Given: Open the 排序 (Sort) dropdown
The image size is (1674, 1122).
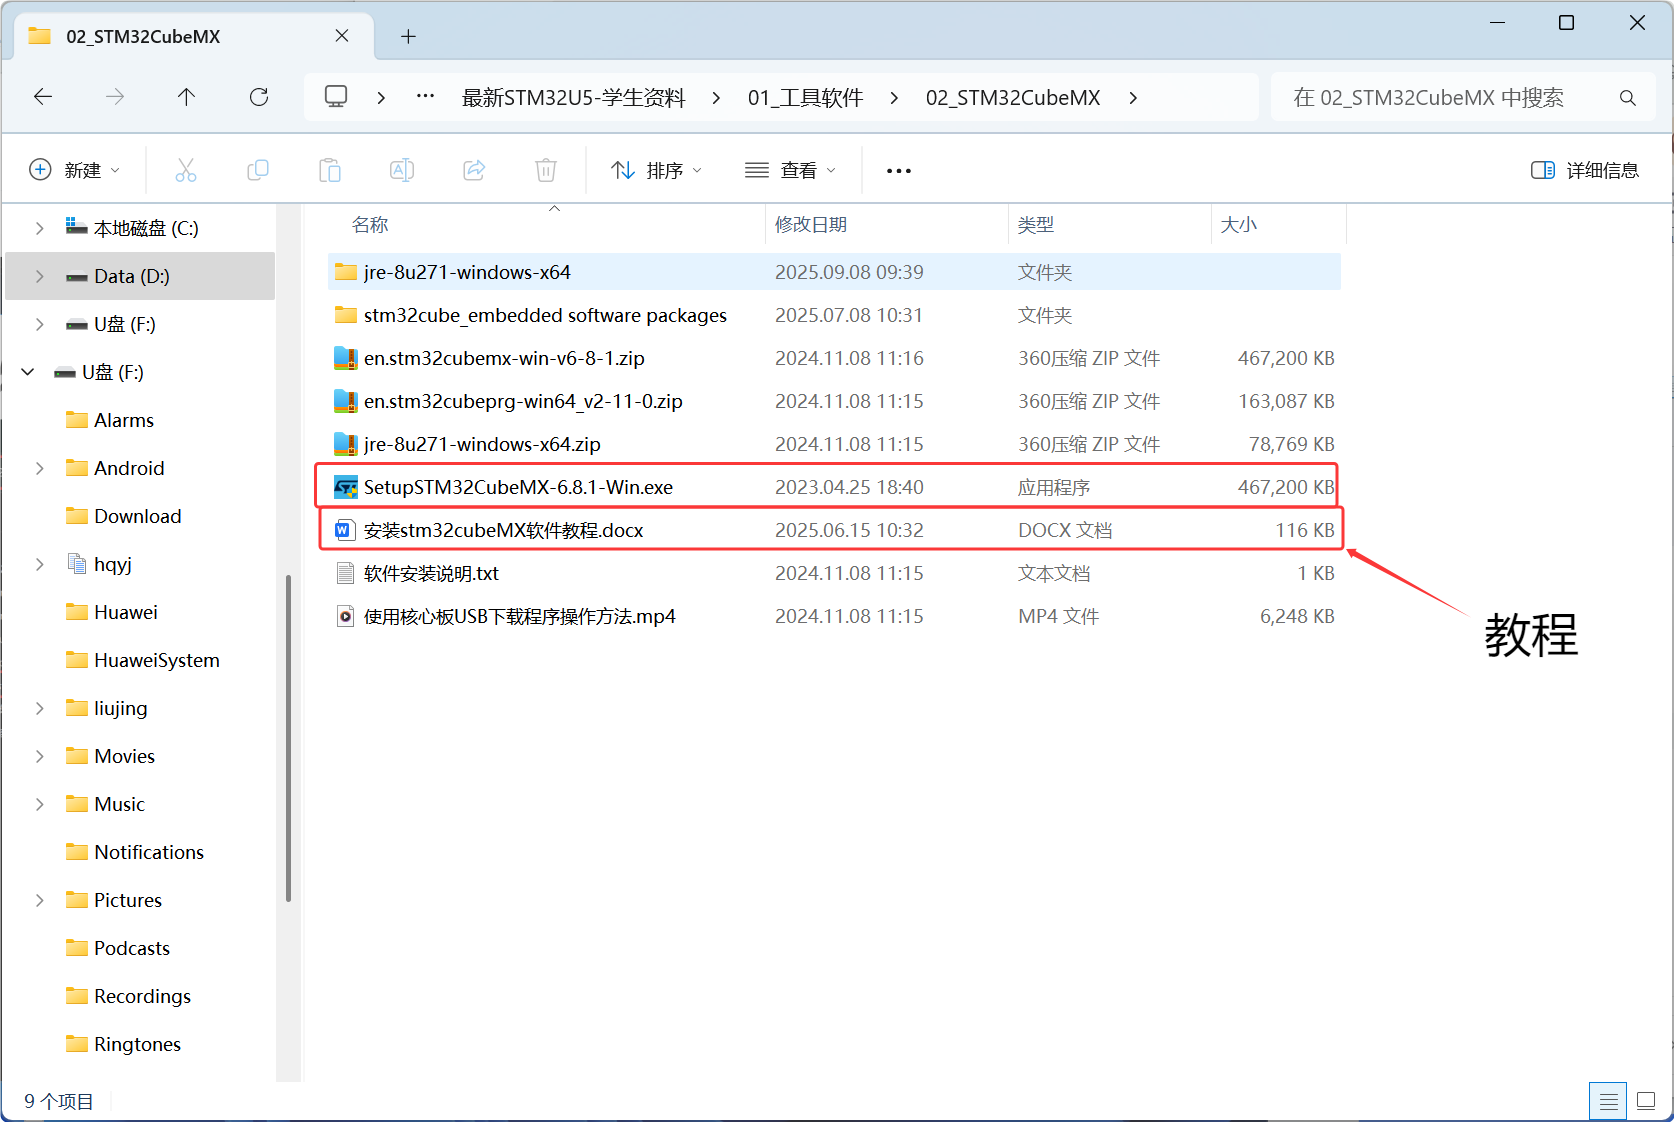Looking at the screenshot, I should (657, 170).
